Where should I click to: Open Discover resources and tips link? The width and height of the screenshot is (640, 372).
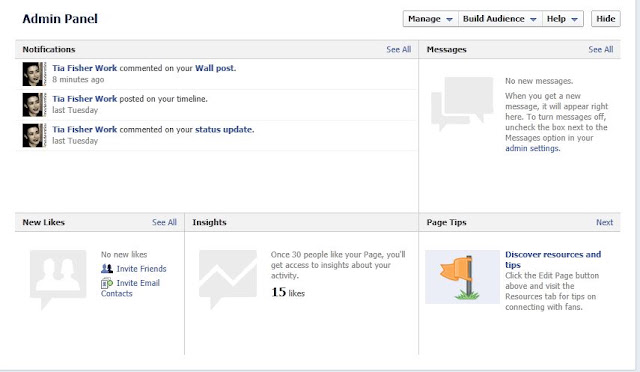[553, 260]
